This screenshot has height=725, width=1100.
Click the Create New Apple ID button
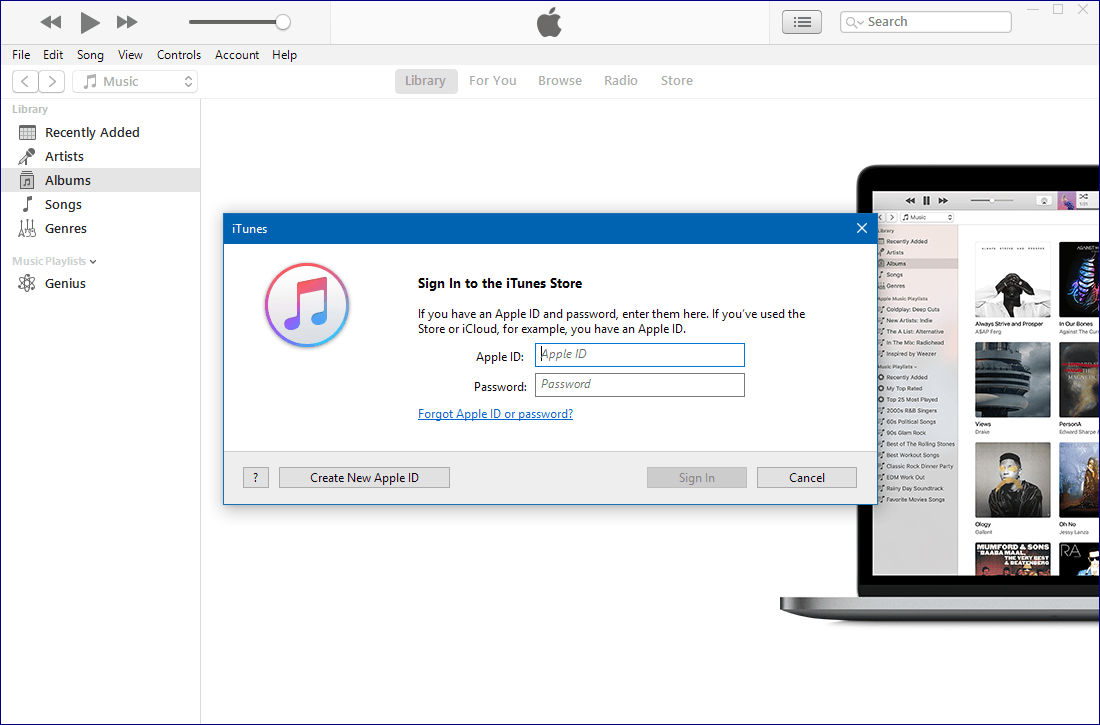point(364,478)
